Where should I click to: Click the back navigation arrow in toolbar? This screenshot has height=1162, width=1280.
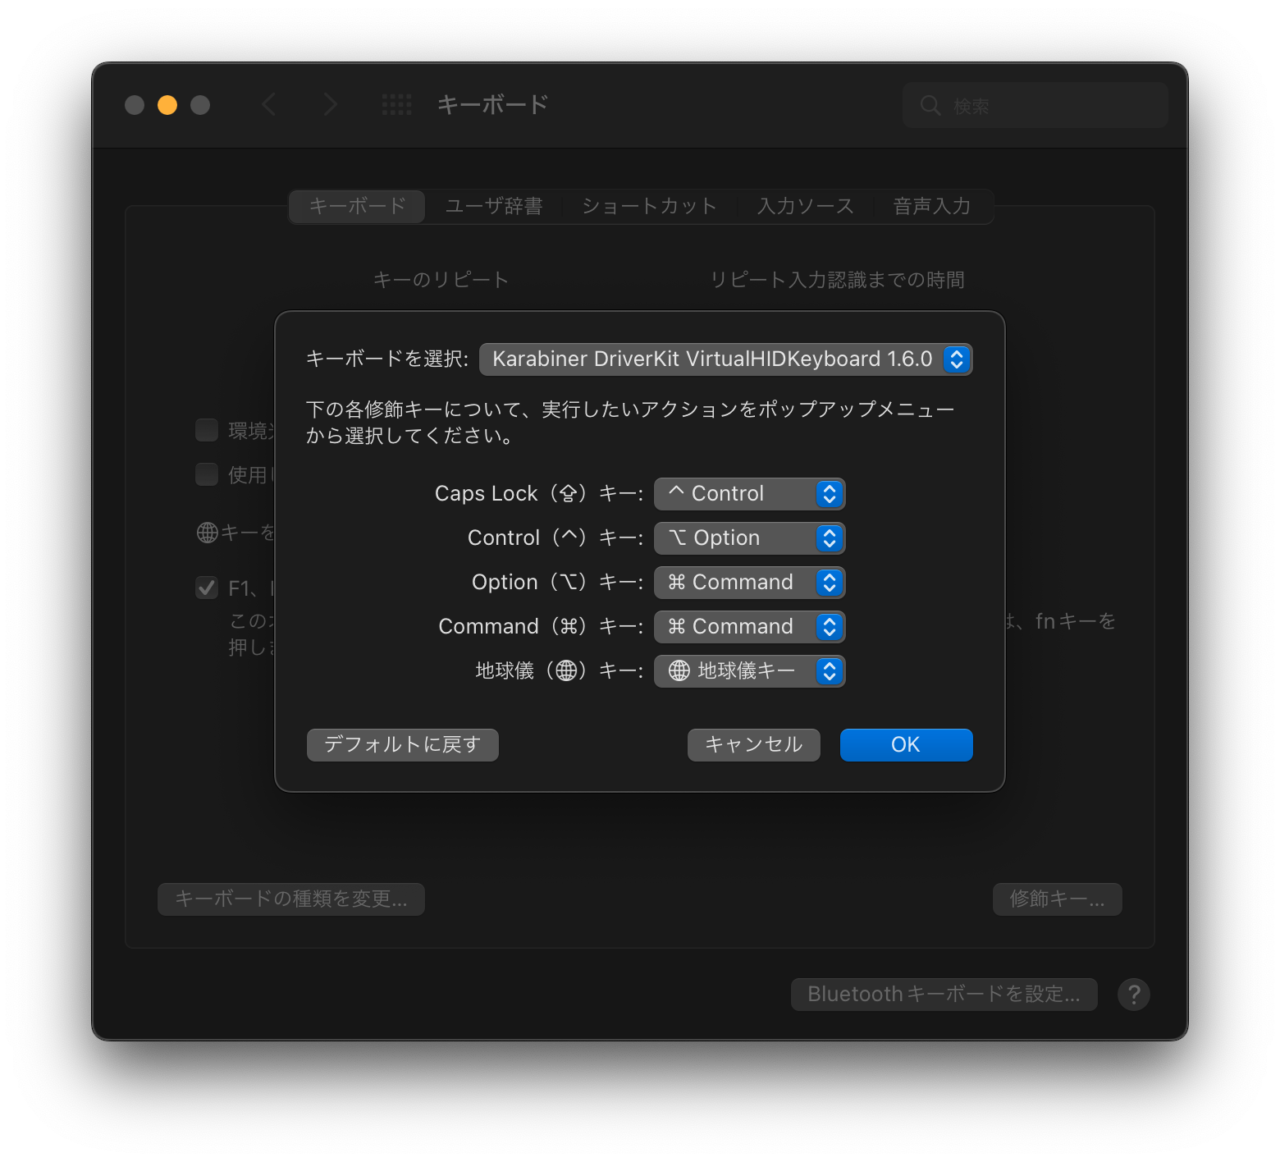pos(269,105)
